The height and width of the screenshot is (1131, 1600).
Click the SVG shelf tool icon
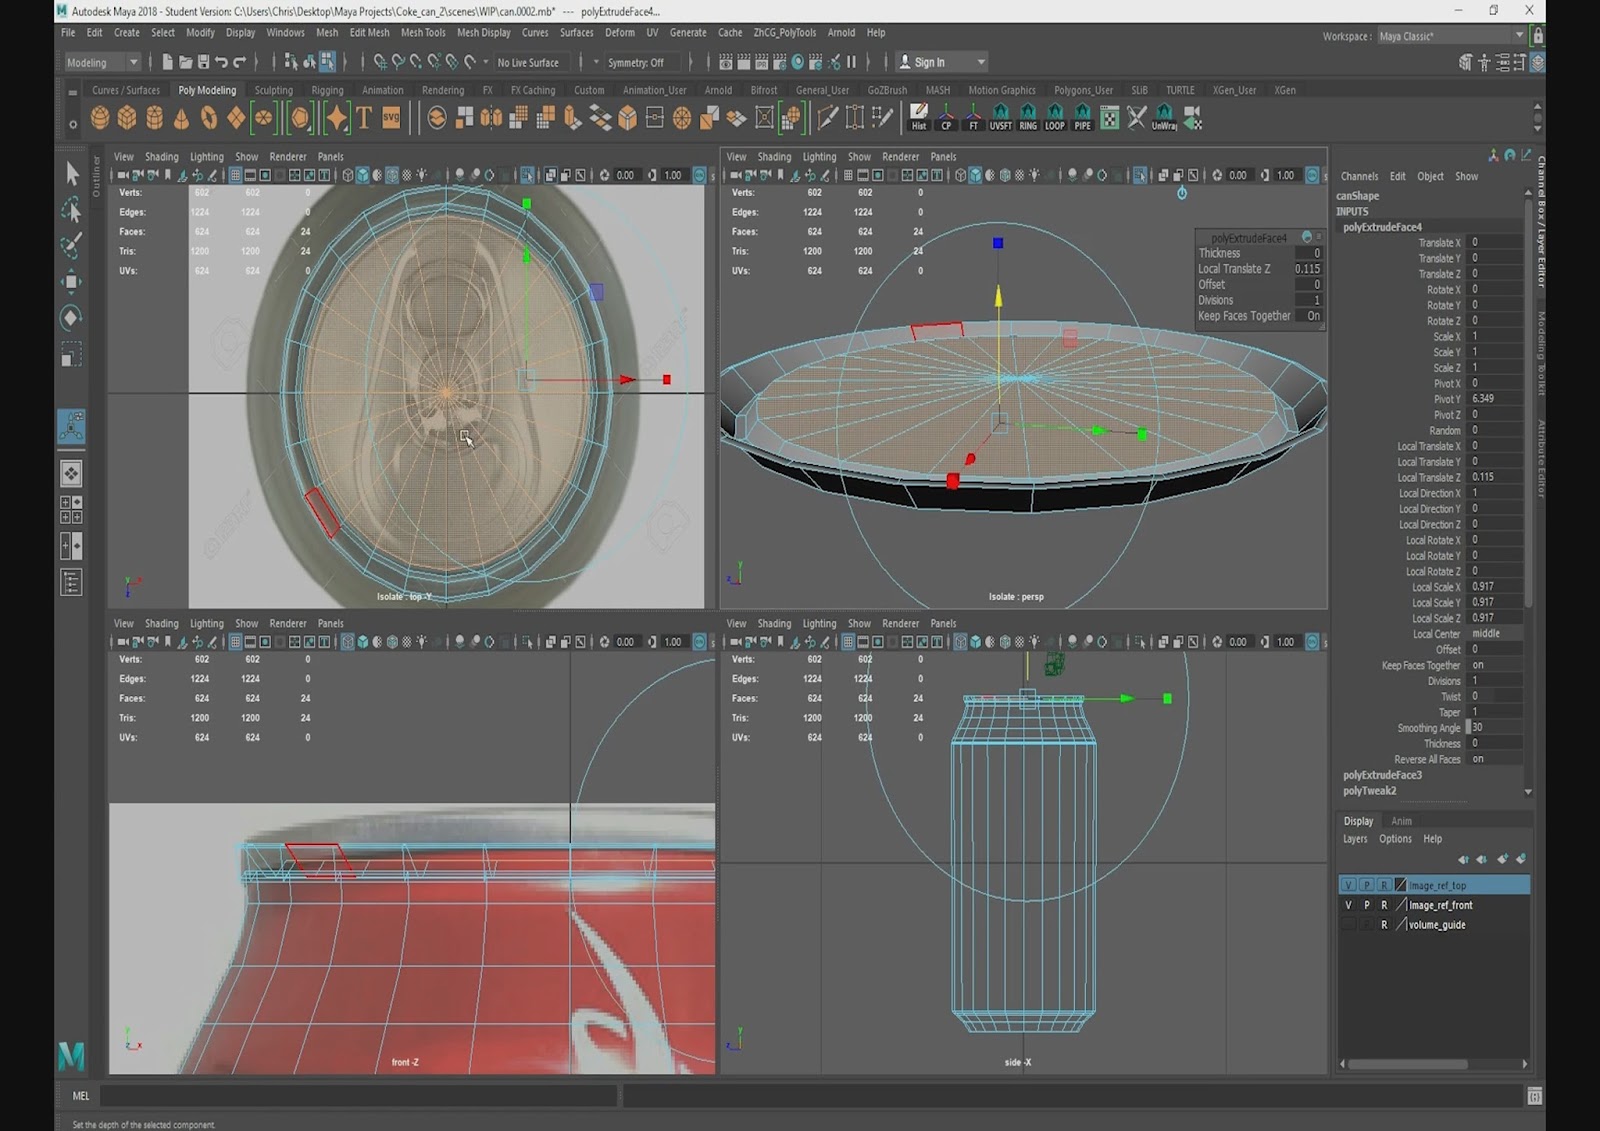coord(391,119)
